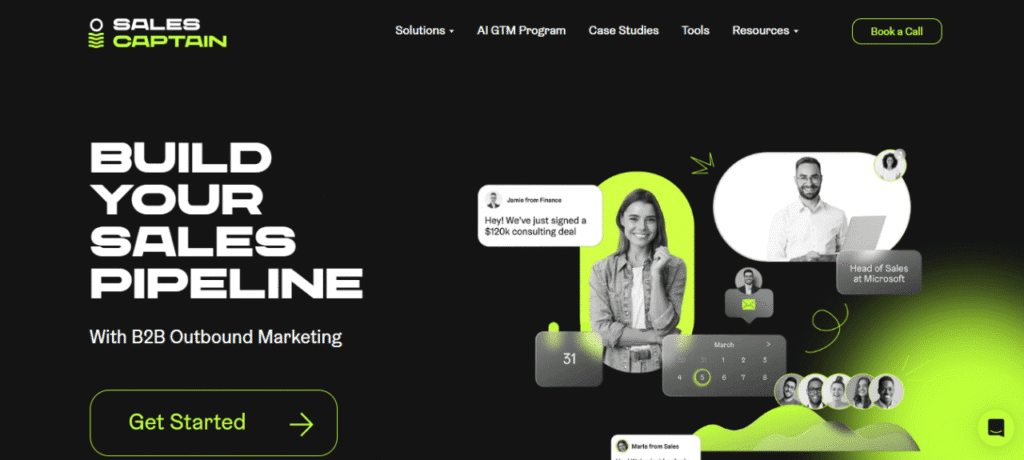Click the green envelope mail icon

(x=748, y=304)
